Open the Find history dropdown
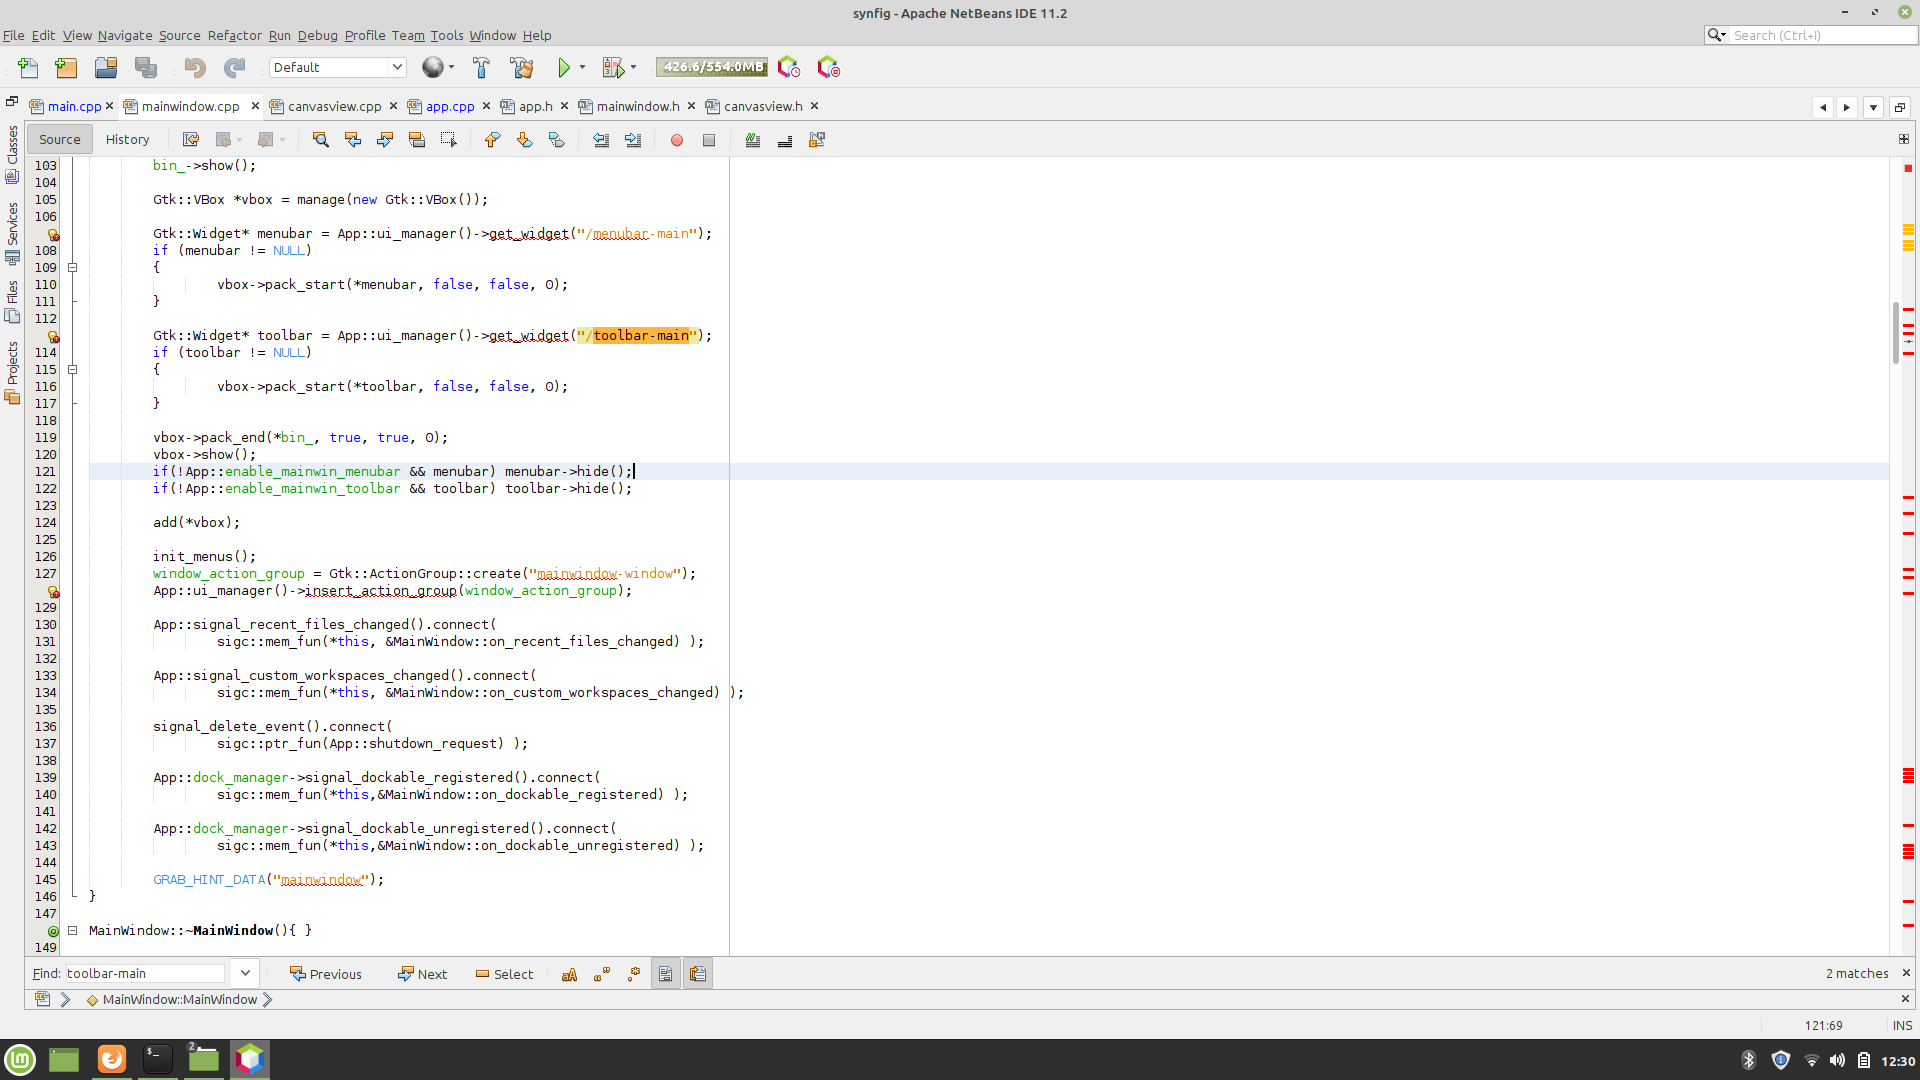Image resolution: width=1920 pixels, height=1080 pixels. point(244,972)
